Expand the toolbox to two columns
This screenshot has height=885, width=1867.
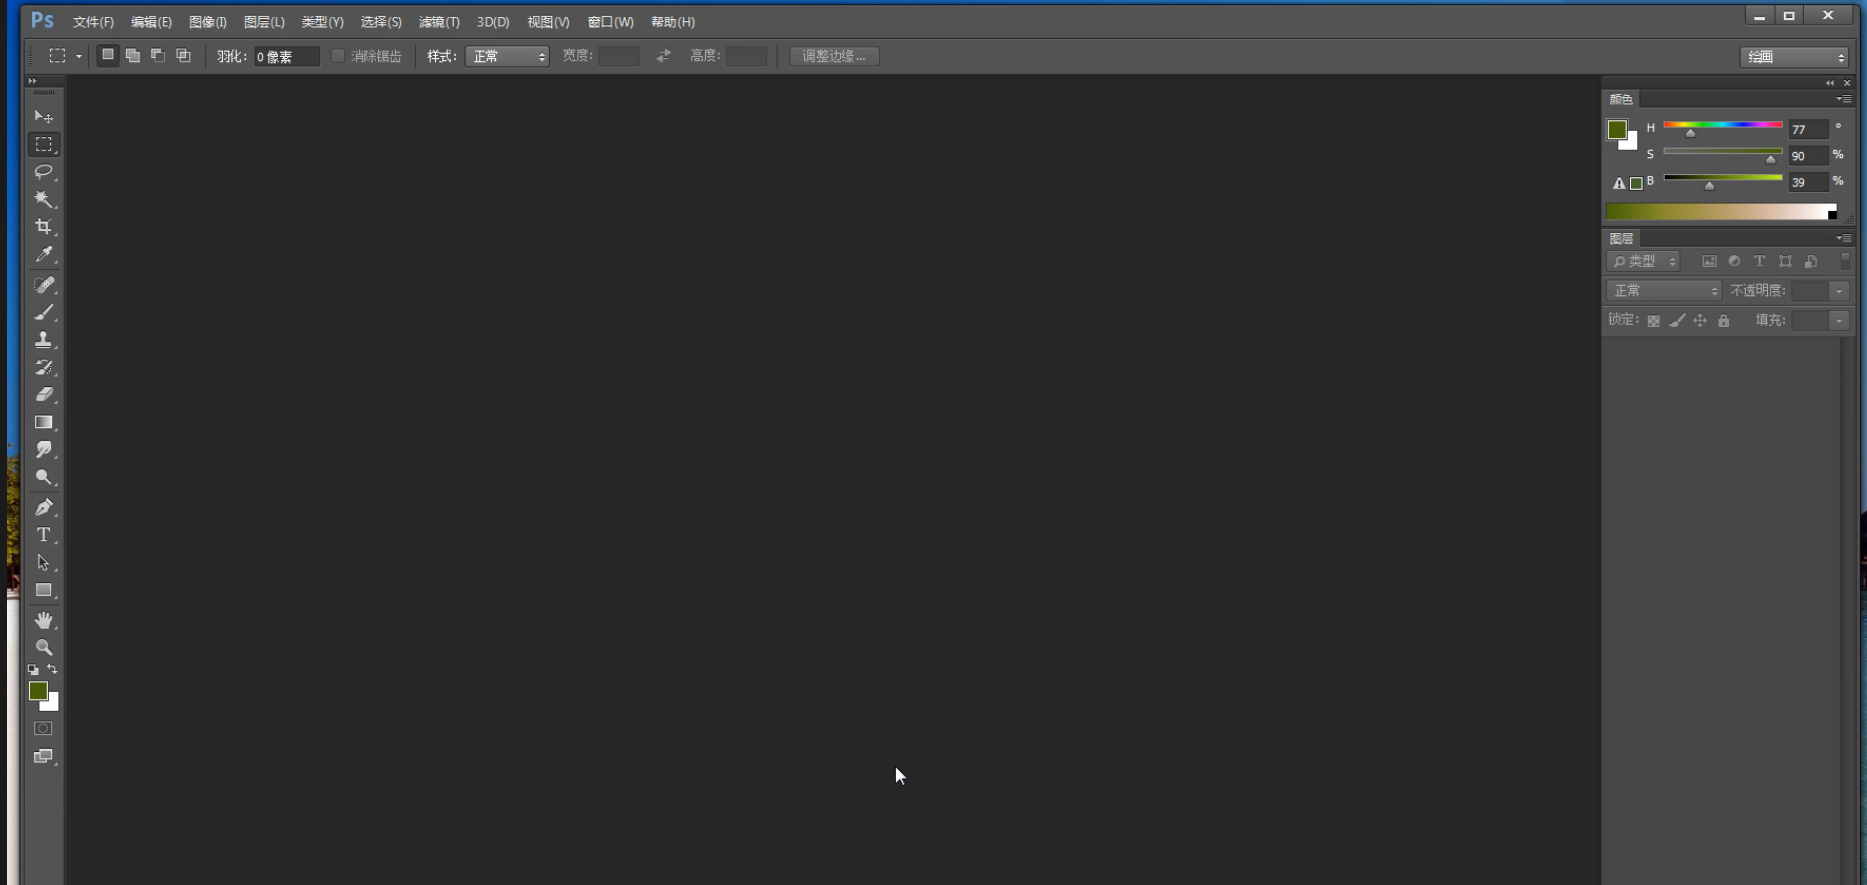[x=32, y=81]
